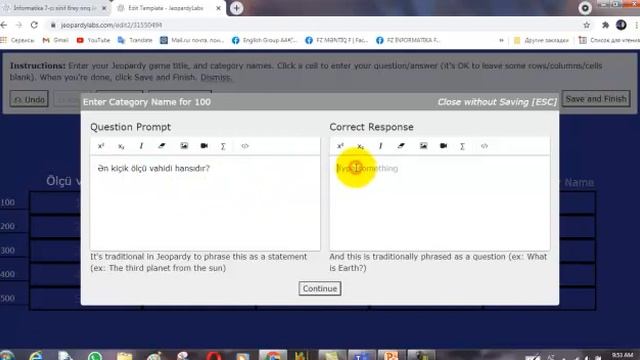The height and width of the screenshot is (360, 640).
Task: Open code view in Correct Response editor
Action: (484, 146)
